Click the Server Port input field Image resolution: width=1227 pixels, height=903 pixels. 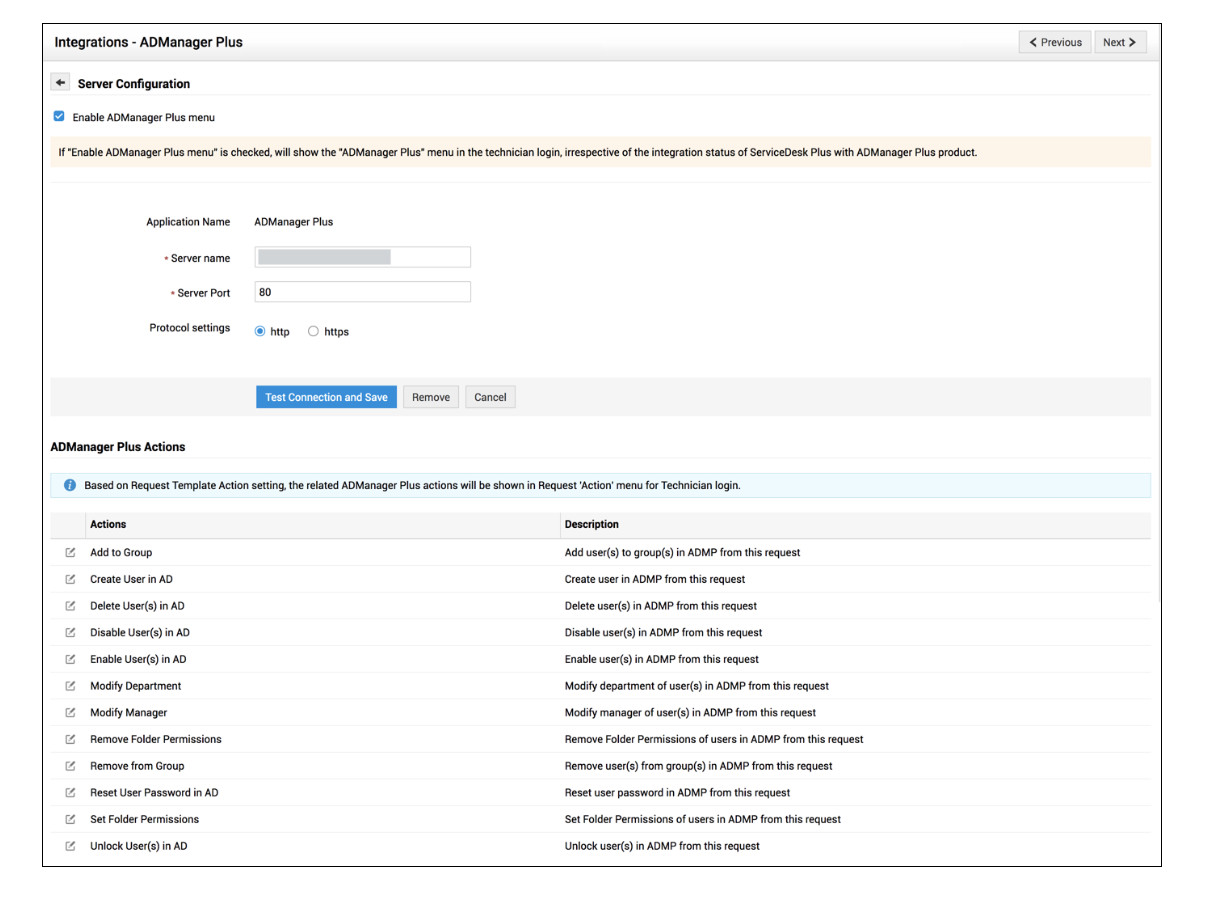362,292
